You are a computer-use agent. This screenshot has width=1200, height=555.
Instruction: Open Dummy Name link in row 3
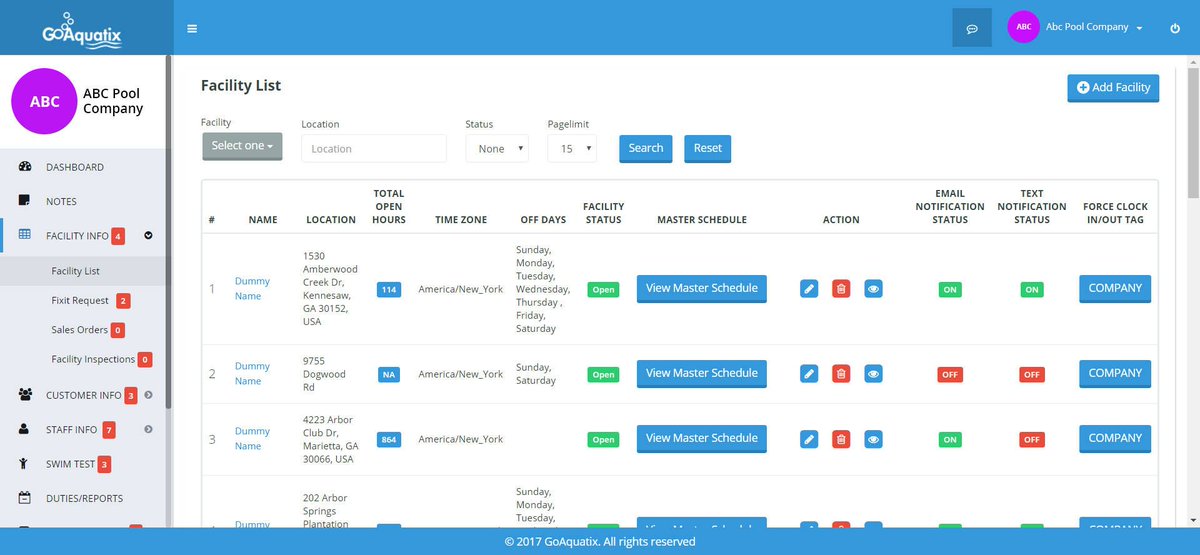tap(252, 439)
